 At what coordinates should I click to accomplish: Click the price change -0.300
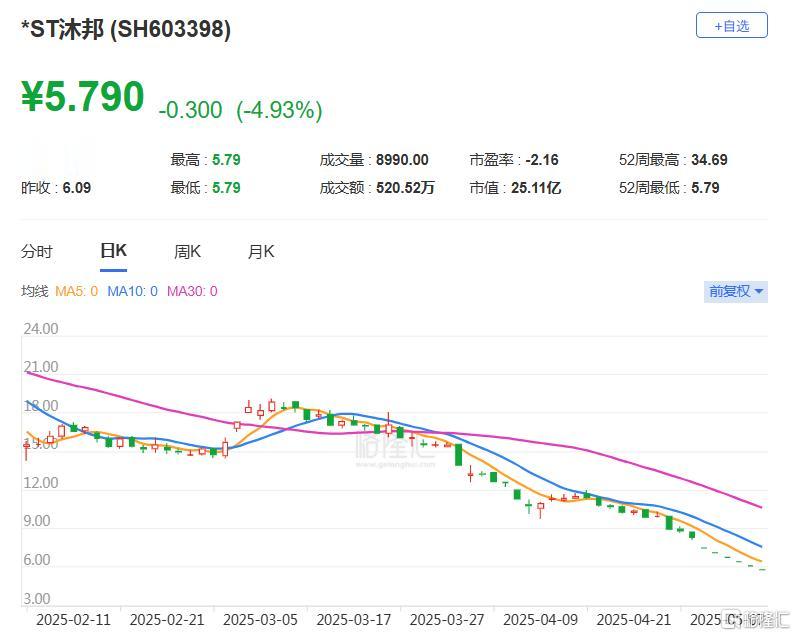tap(190, 110)
